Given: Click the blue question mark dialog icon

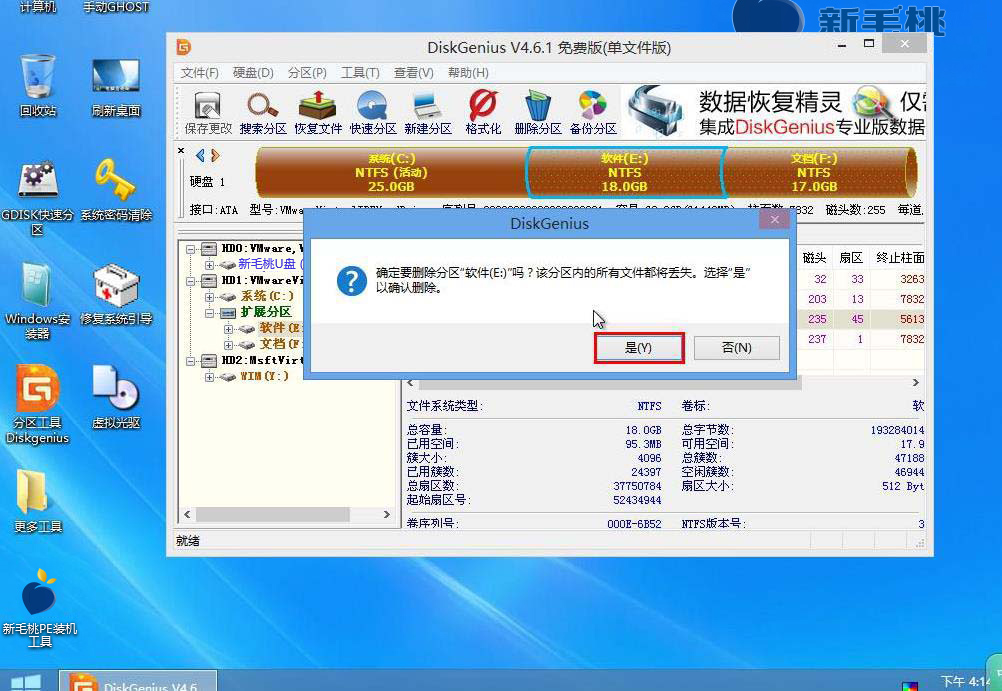Looking at the screenshot, I should click(351, 281).
